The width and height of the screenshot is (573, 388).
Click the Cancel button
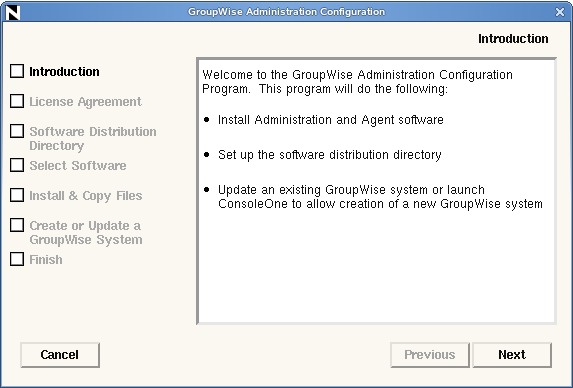coord(60,355)
